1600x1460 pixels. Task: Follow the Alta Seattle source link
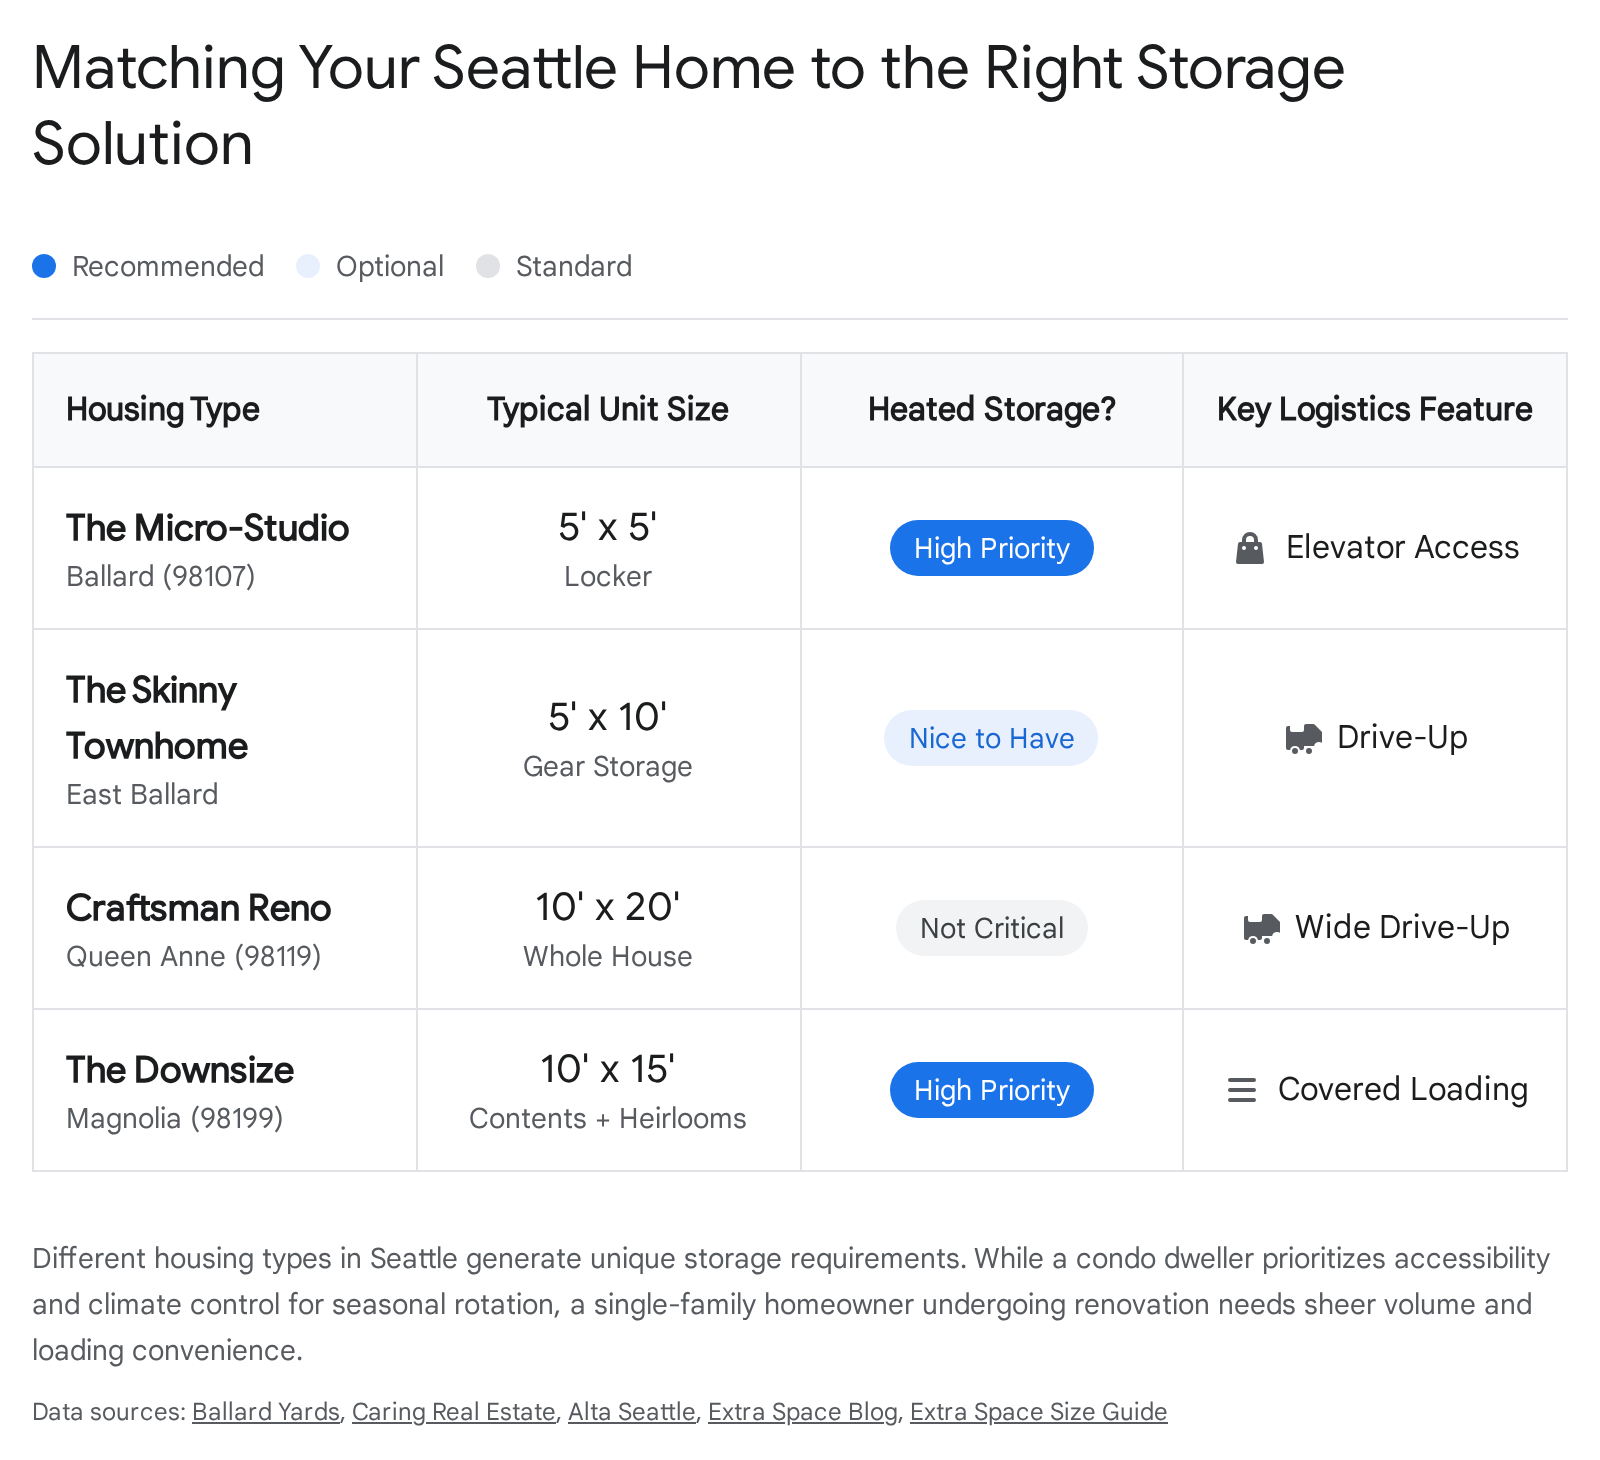(x=631, y=1411)
